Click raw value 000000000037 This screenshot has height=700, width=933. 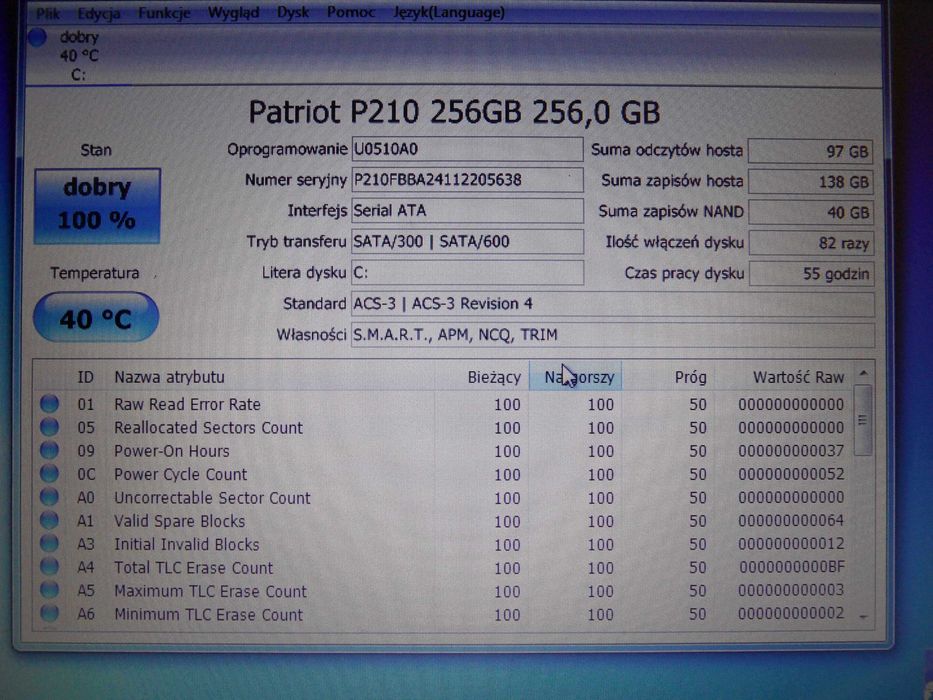[x=791, y=451]
